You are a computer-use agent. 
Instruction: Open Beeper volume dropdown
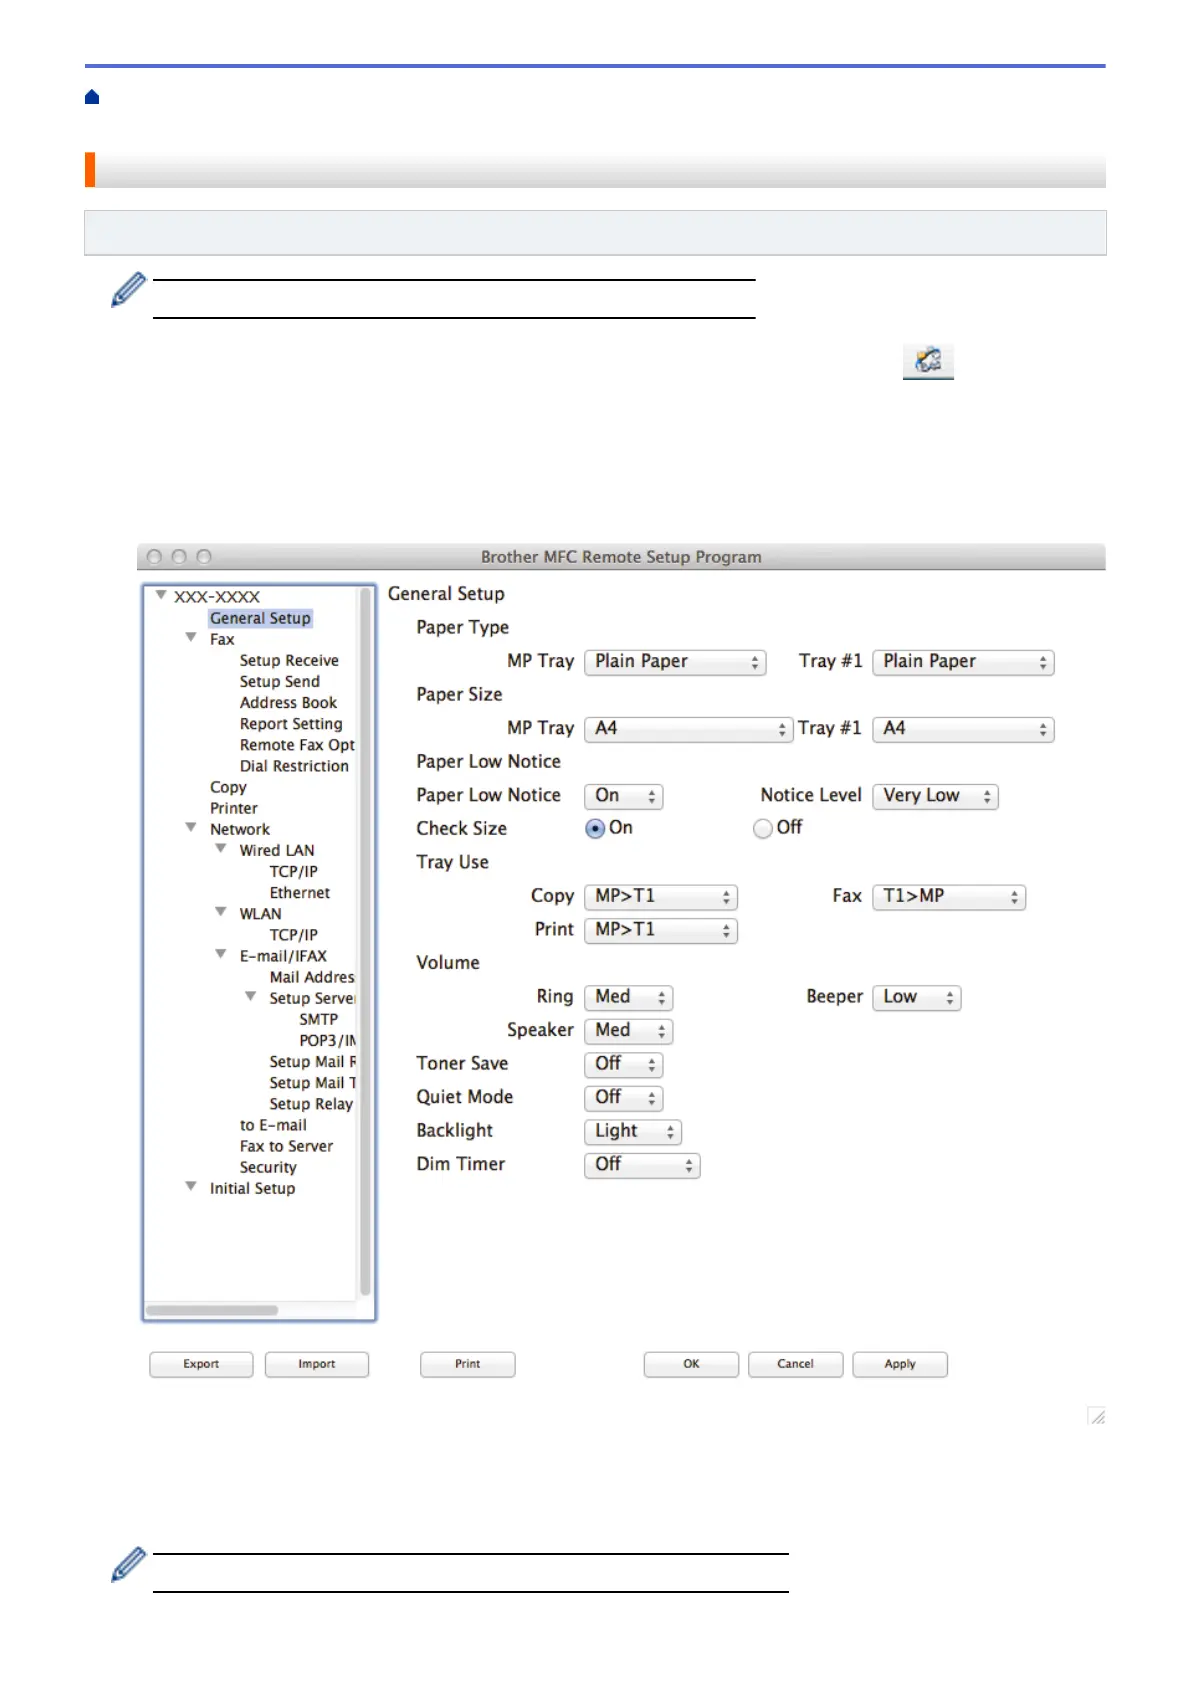click(917, 997)
